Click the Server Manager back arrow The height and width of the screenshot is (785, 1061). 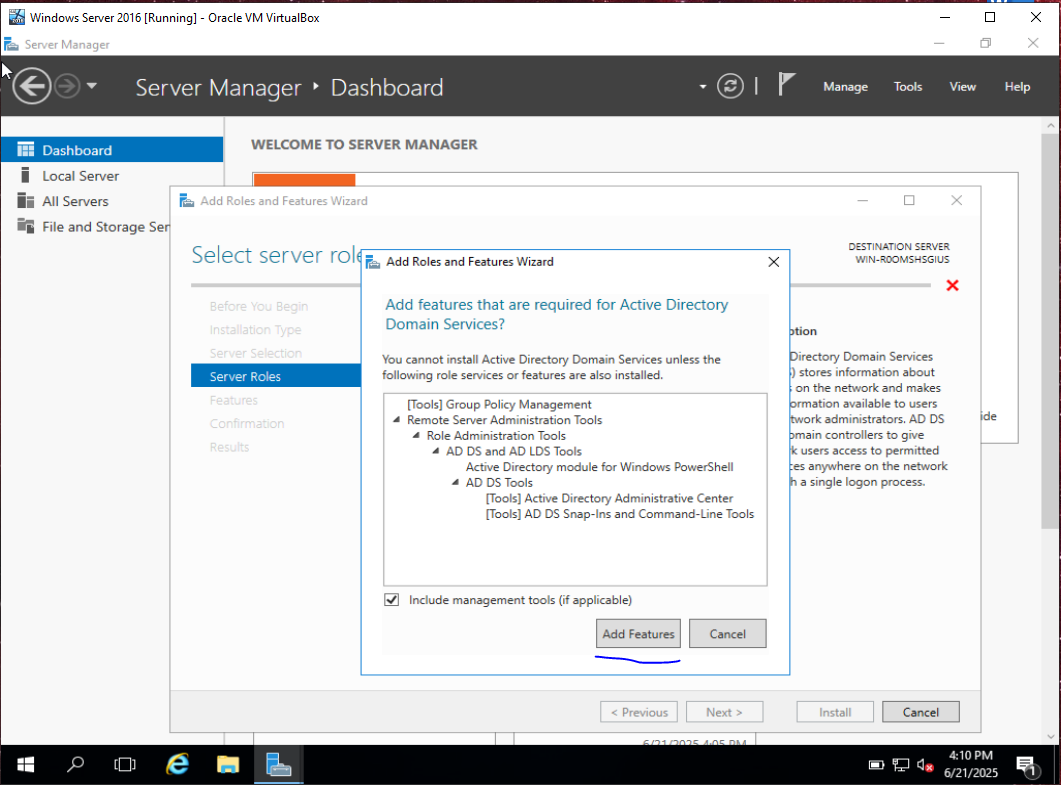coord(31,86)
